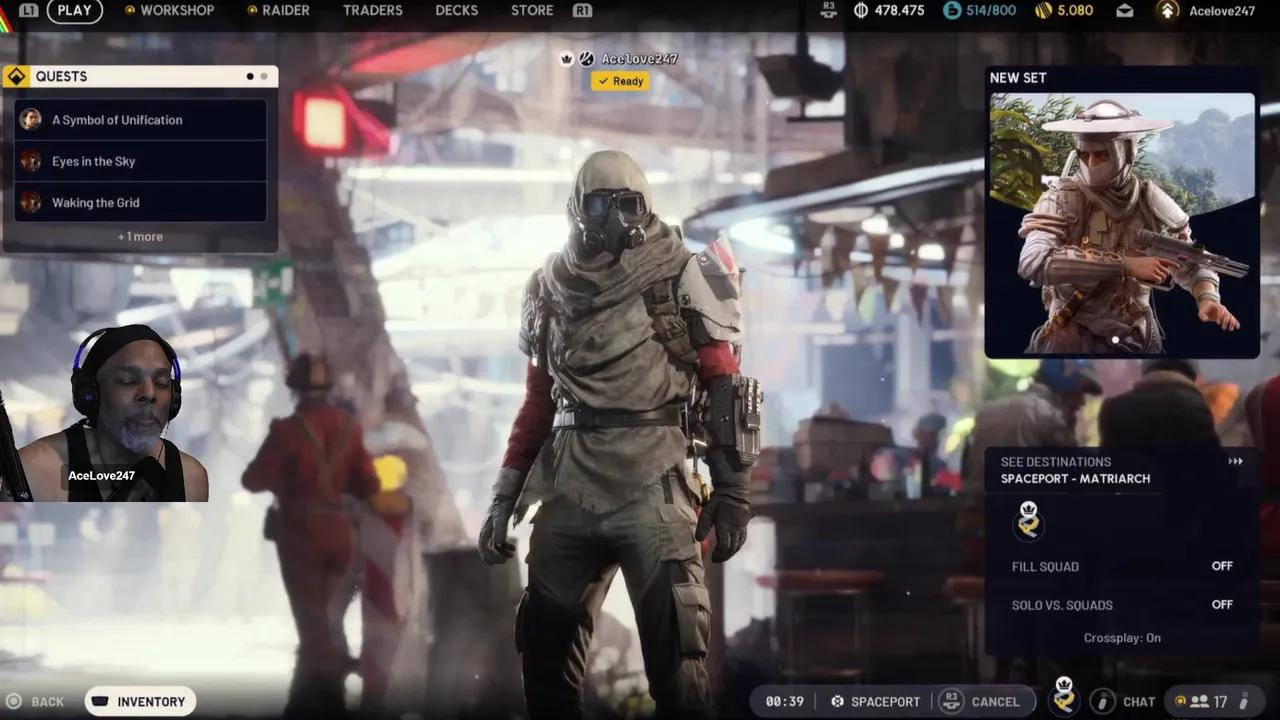This screenshot has width=1280, height=720.
Task: Click the Eyes in the Sky quest icon
Action: coord(31,161)
